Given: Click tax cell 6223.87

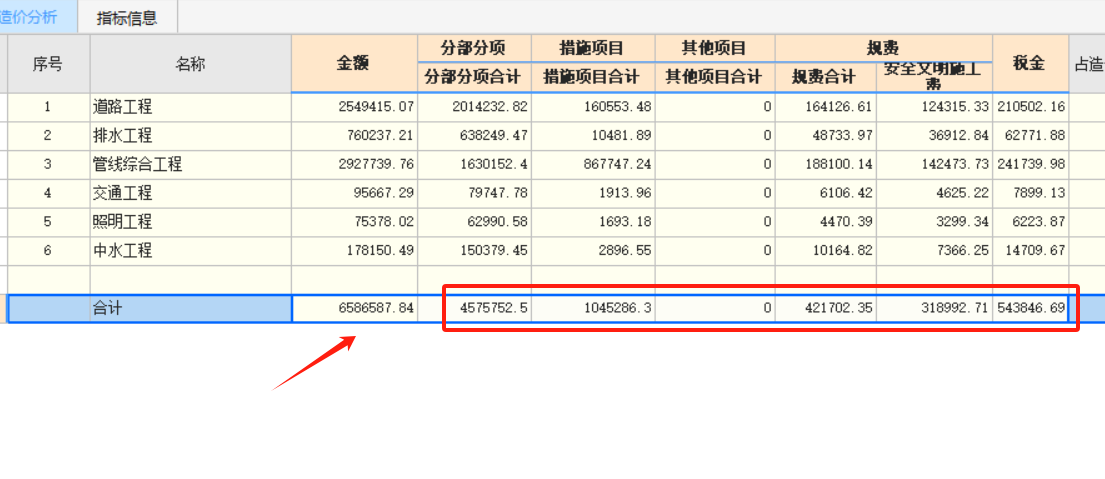Looking at the screenshot, I should pyautogui.click(x=1030, y=223).
